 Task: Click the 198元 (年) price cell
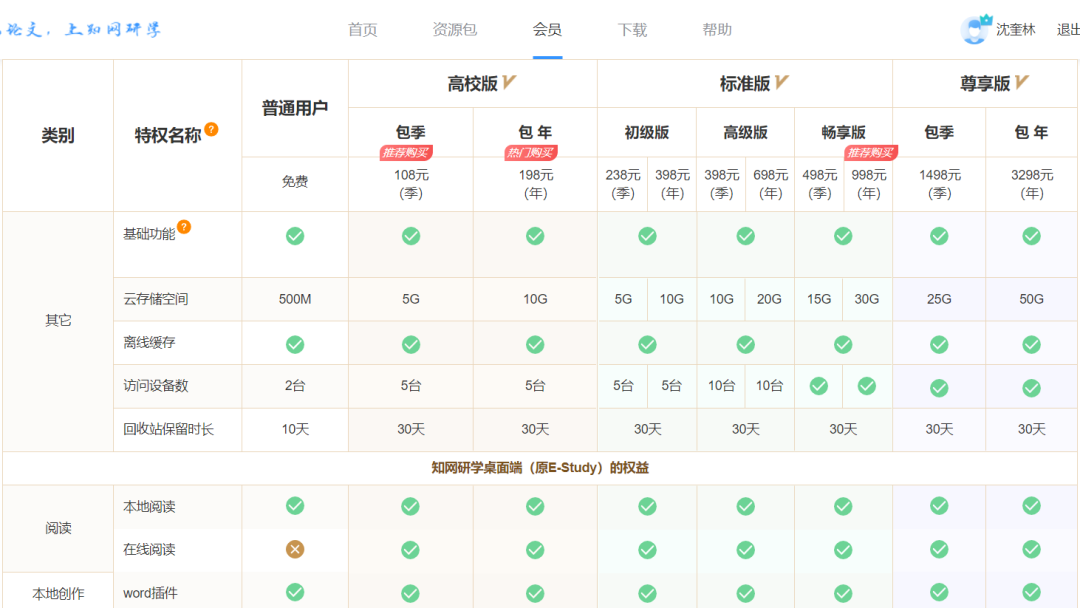coord(535,184)
